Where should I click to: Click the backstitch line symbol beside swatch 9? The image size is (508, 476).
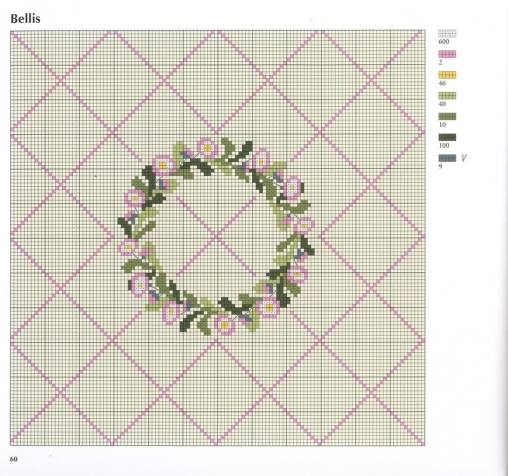pos(464,158)
